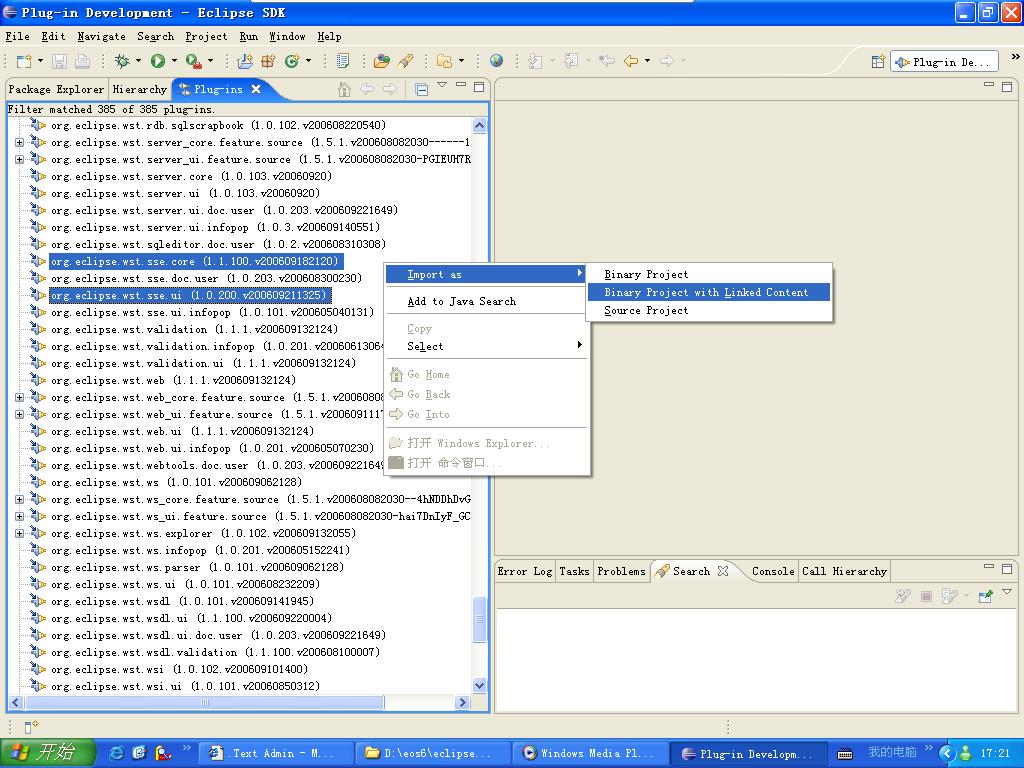Switch to Windows Media Player taskbar button
The image size is (1024, 768).
591,753
